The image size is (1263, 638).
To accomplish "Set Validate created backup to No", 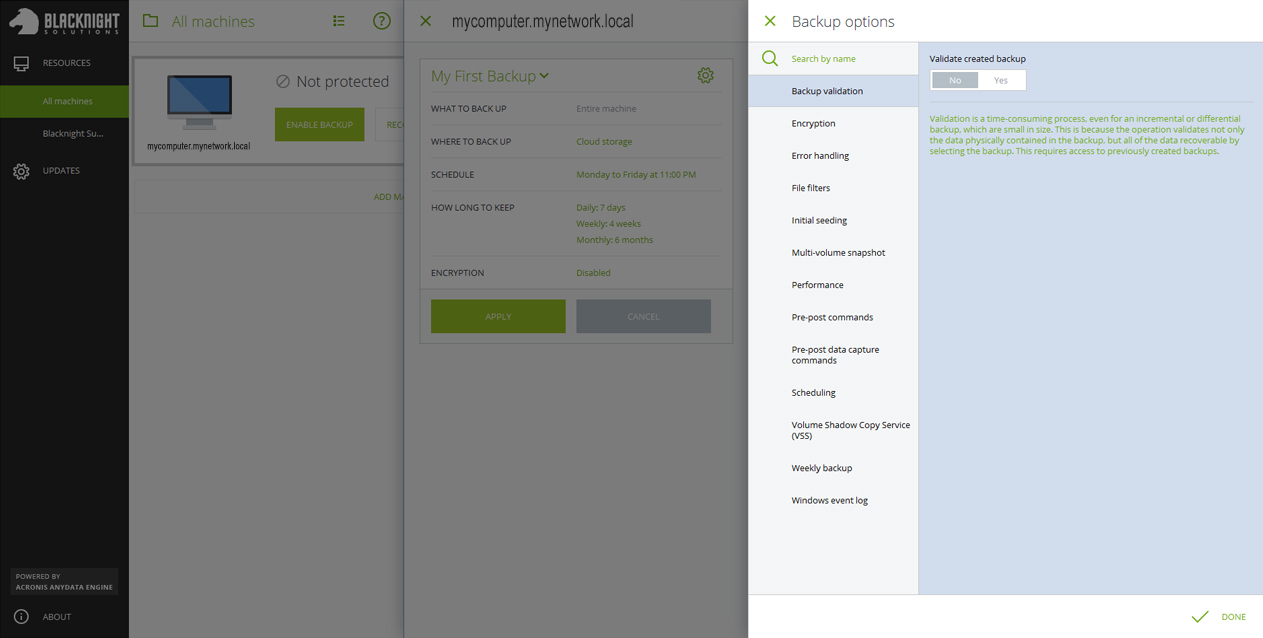I will tap(955, 80).
